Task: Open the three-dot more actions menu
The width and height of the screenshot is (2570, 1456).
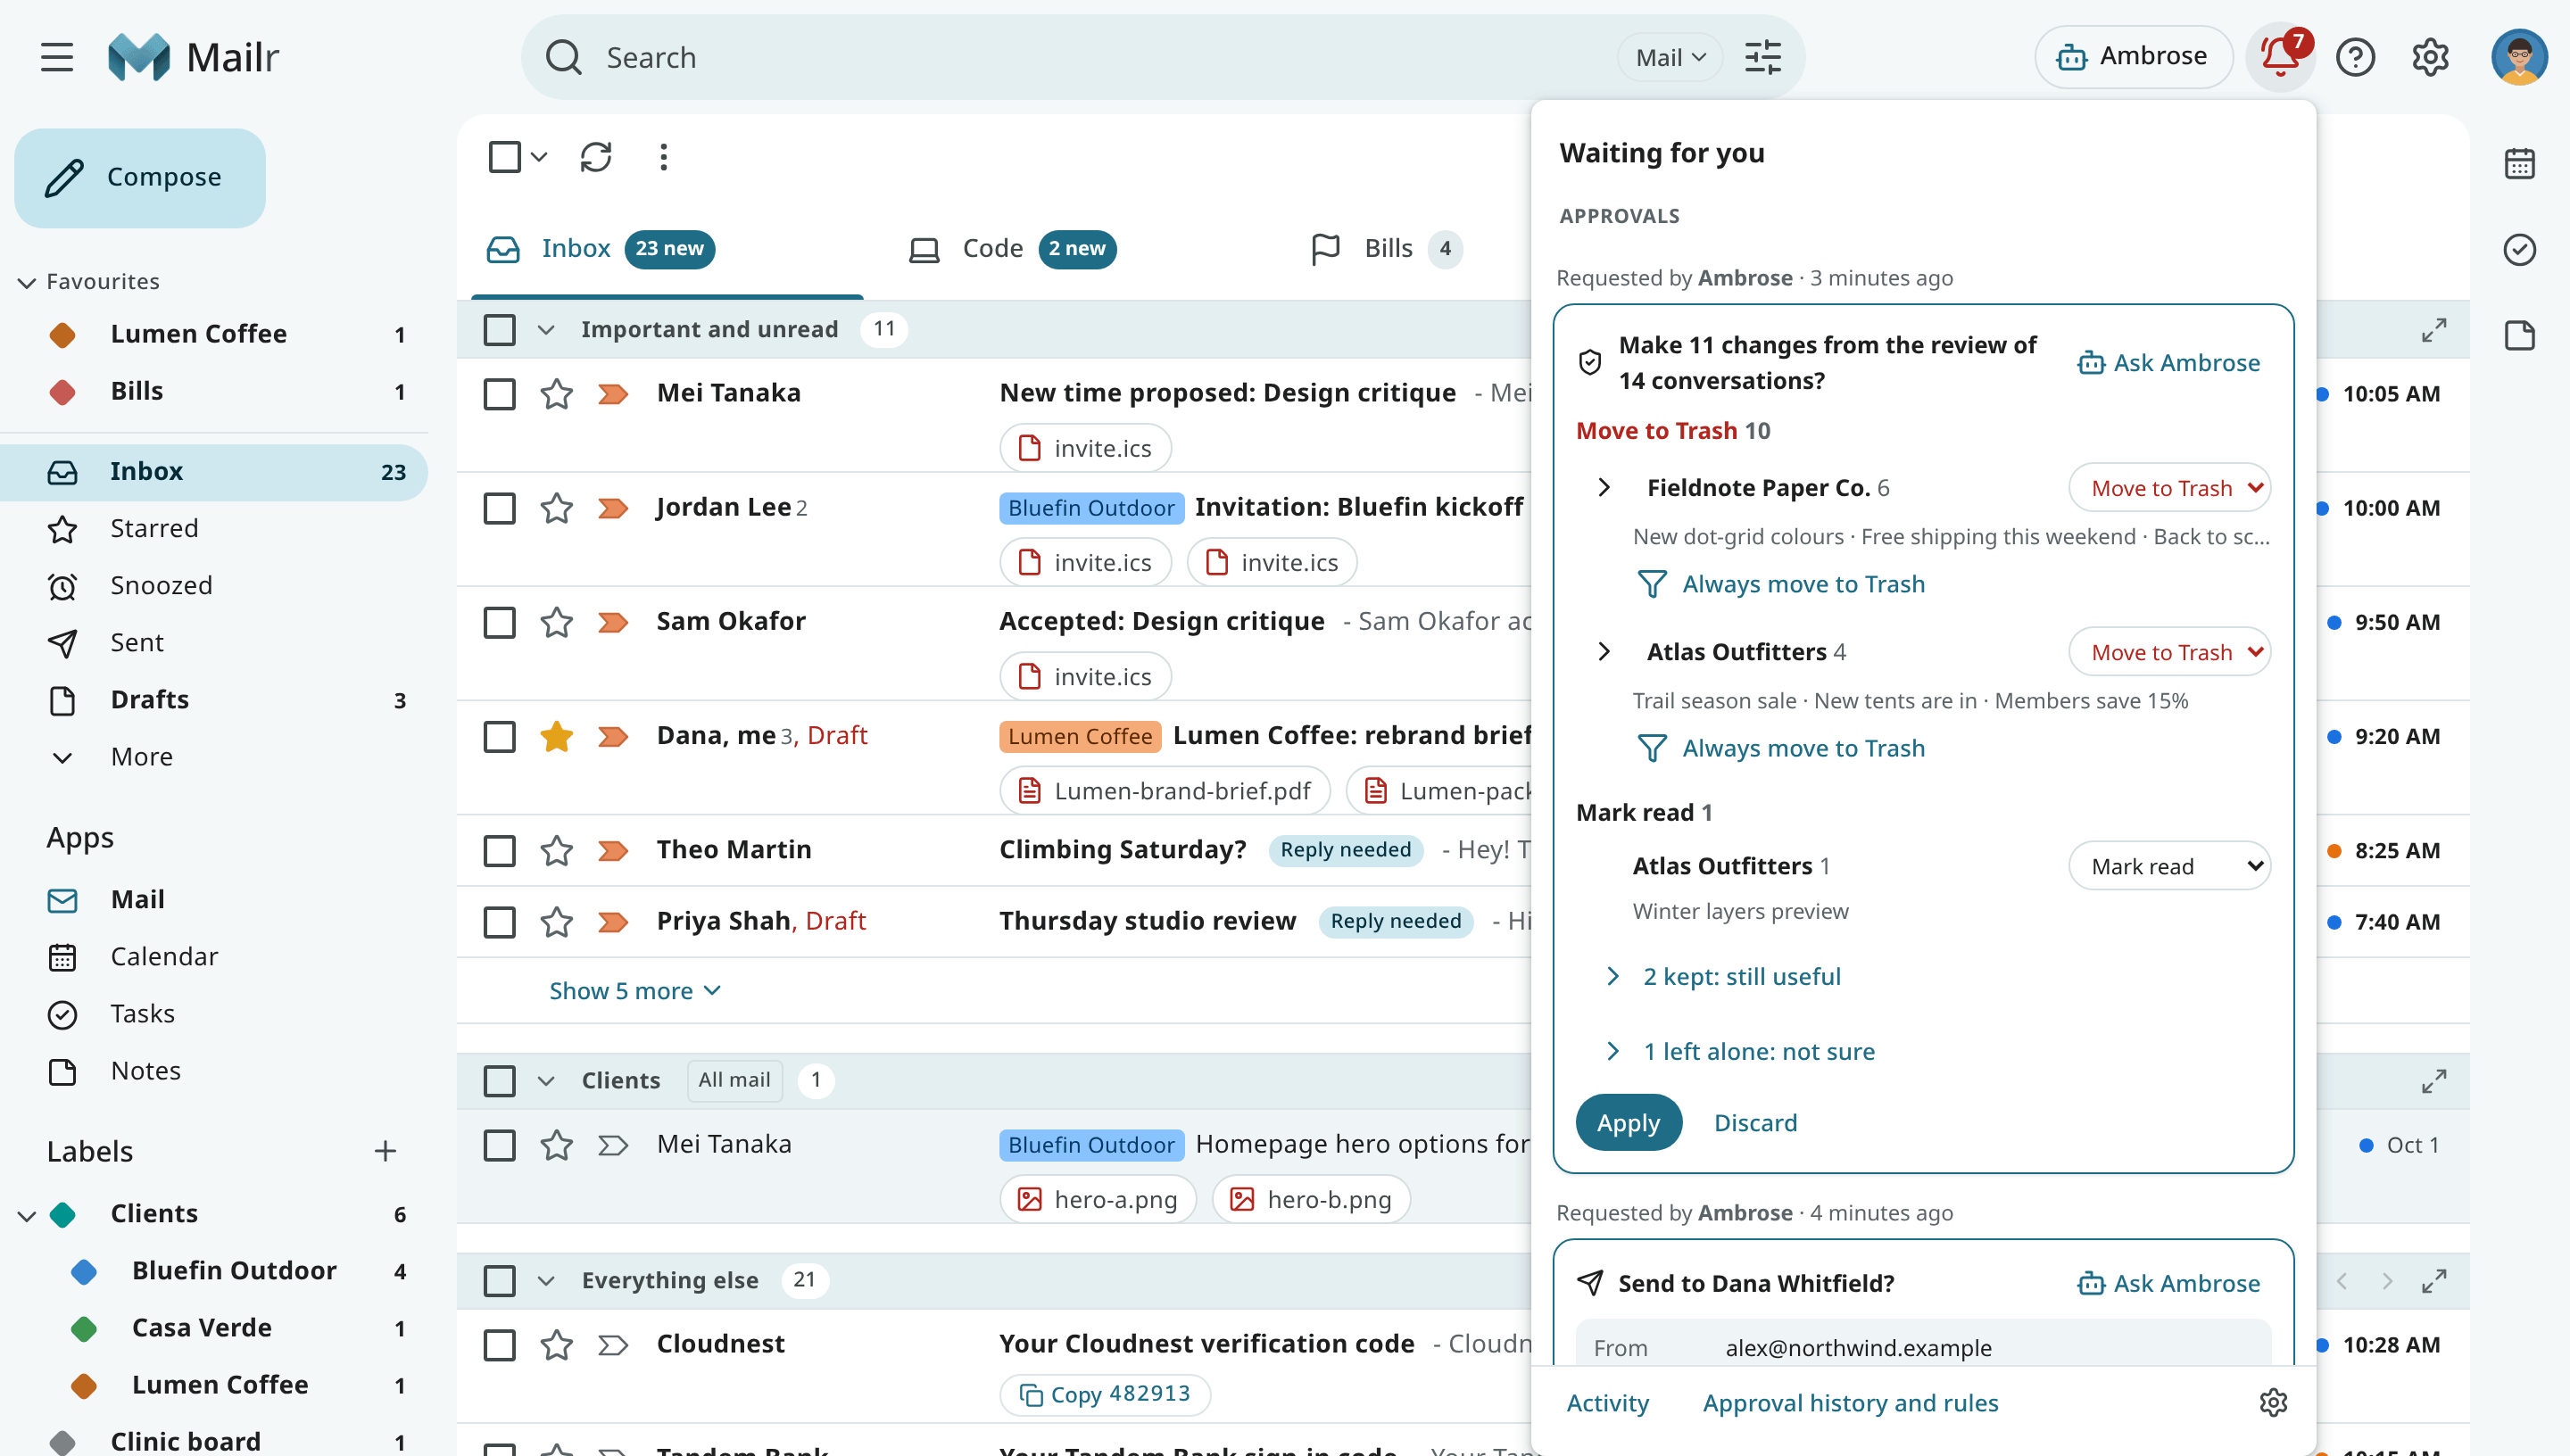Action: [664, 157]
